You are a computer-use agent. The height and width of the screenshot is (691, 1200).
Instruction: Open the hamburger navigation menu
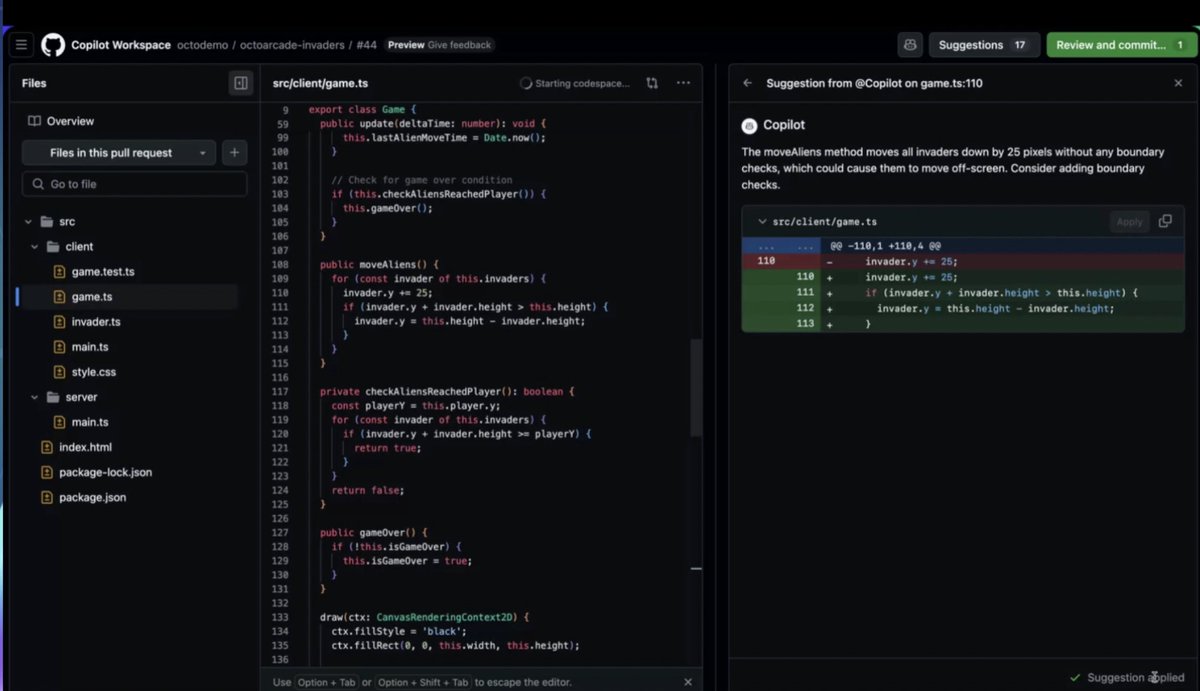click(21, 45)
